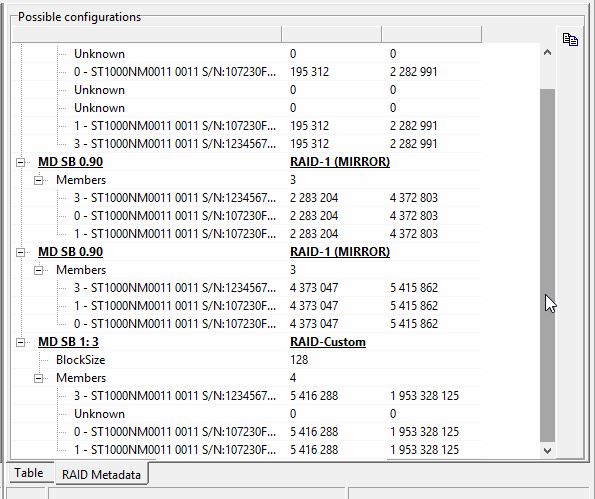Select the MD SB 1: 3 entry
The width and height of the screenshot is (595, 499).
(x=68, y=342)
